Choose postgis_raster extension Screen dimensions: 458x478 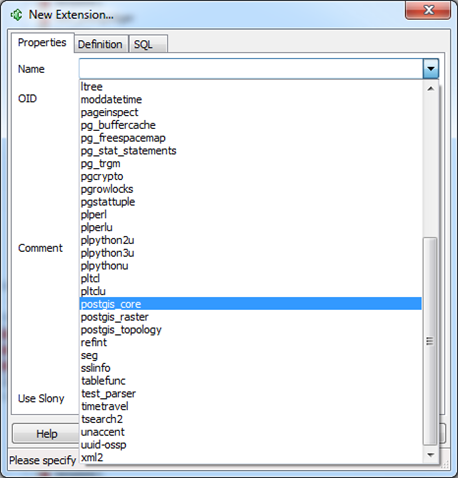(251, 317)
